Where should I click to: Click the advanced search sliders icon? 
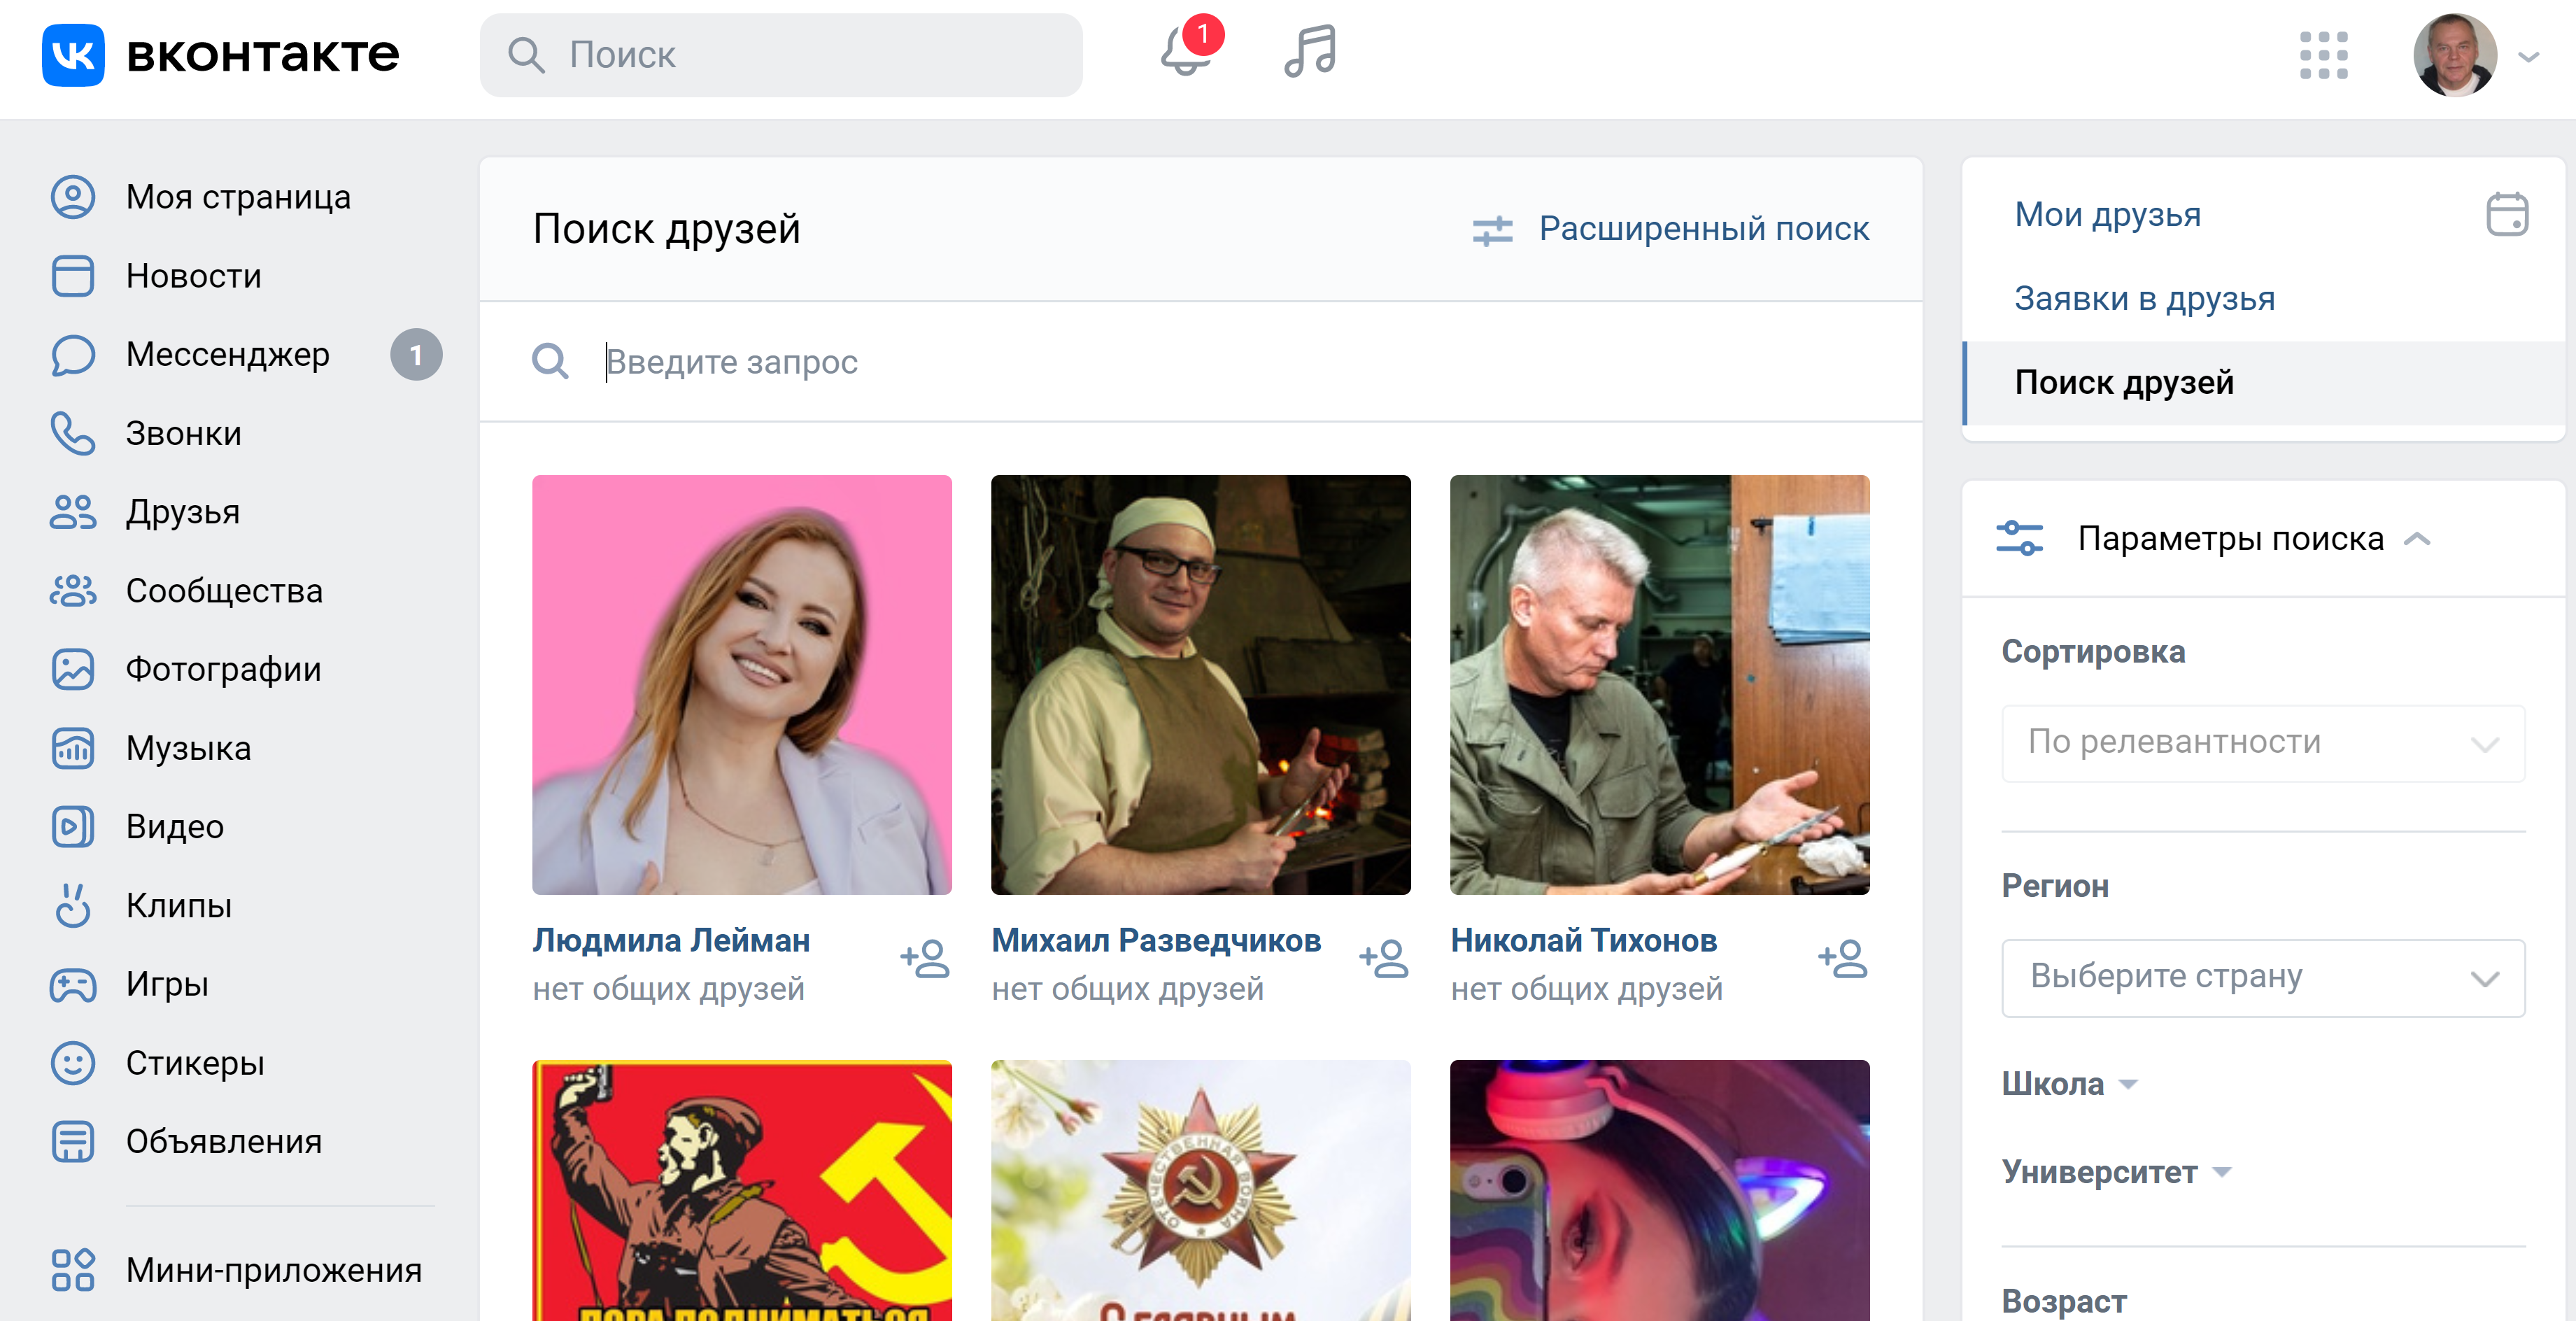pyautogui.click(x=1492, y=231)
